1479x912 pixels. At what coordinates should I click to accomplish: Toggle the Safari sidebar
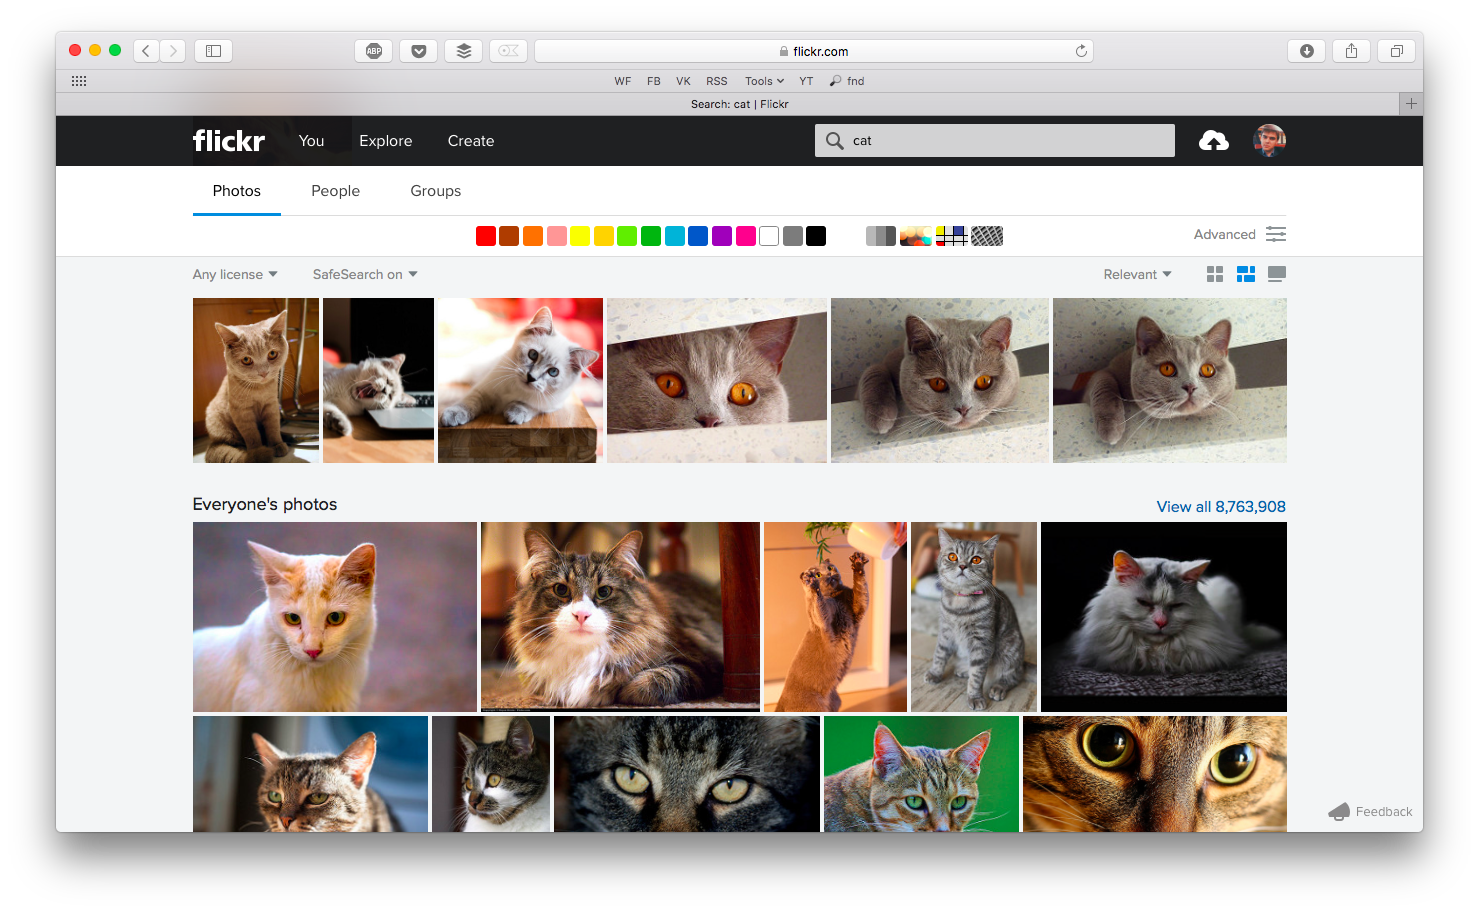click(213, 51)
